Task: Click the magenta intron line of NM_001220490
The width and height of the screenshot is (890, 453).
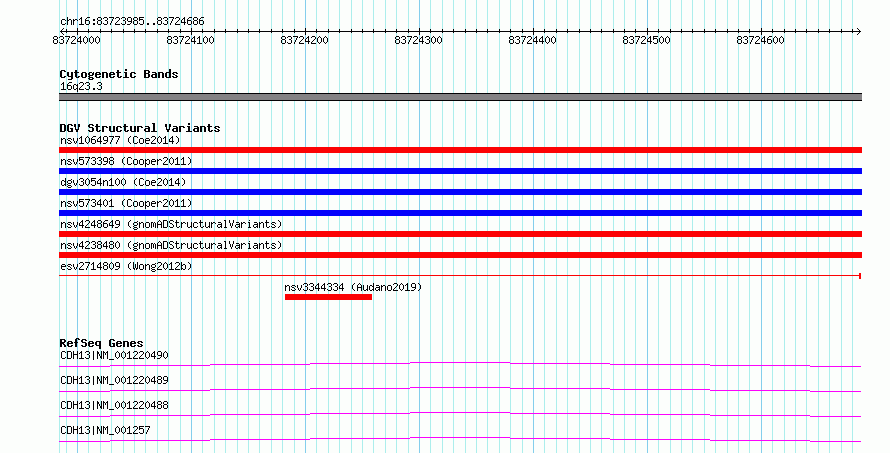Action: pyautogui.click(x=460, y=364)
